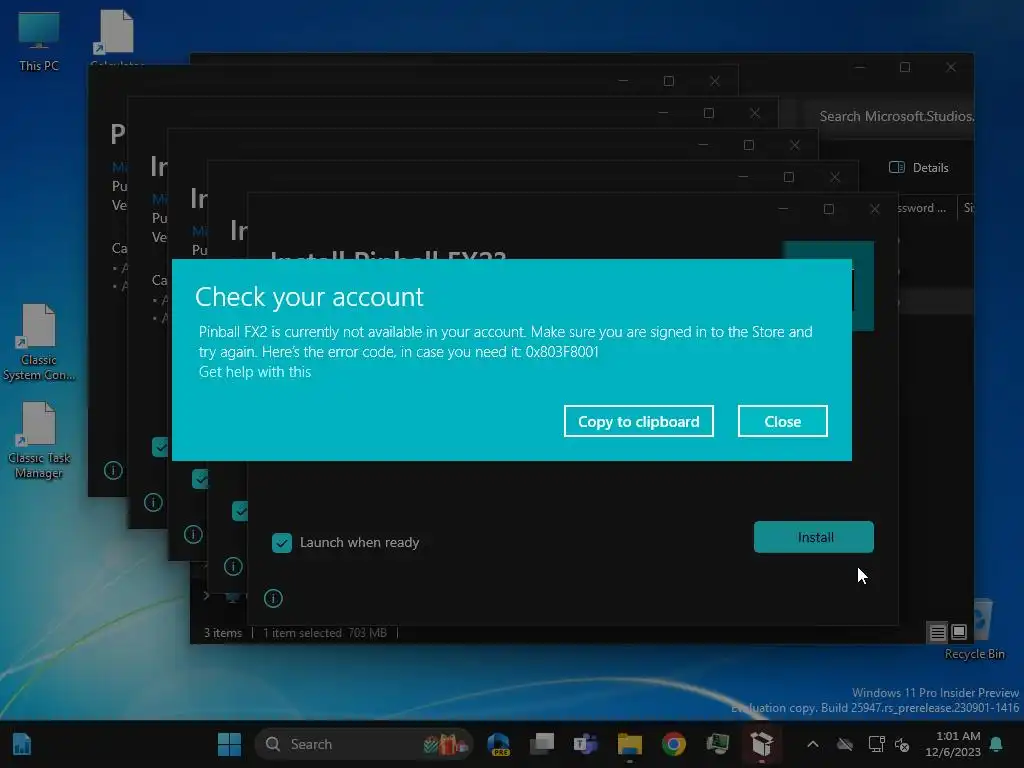This screenshot has height=768, width=1024.
Task: Click the cloud sync tray icon
Action: 845,744
